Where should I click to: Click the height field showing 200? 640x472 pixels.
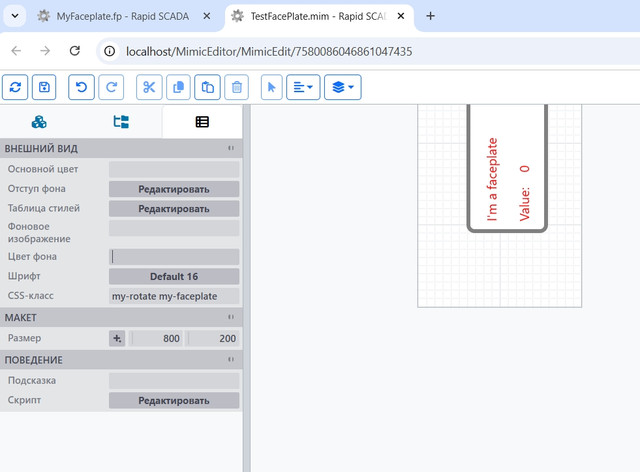(213, 338)
